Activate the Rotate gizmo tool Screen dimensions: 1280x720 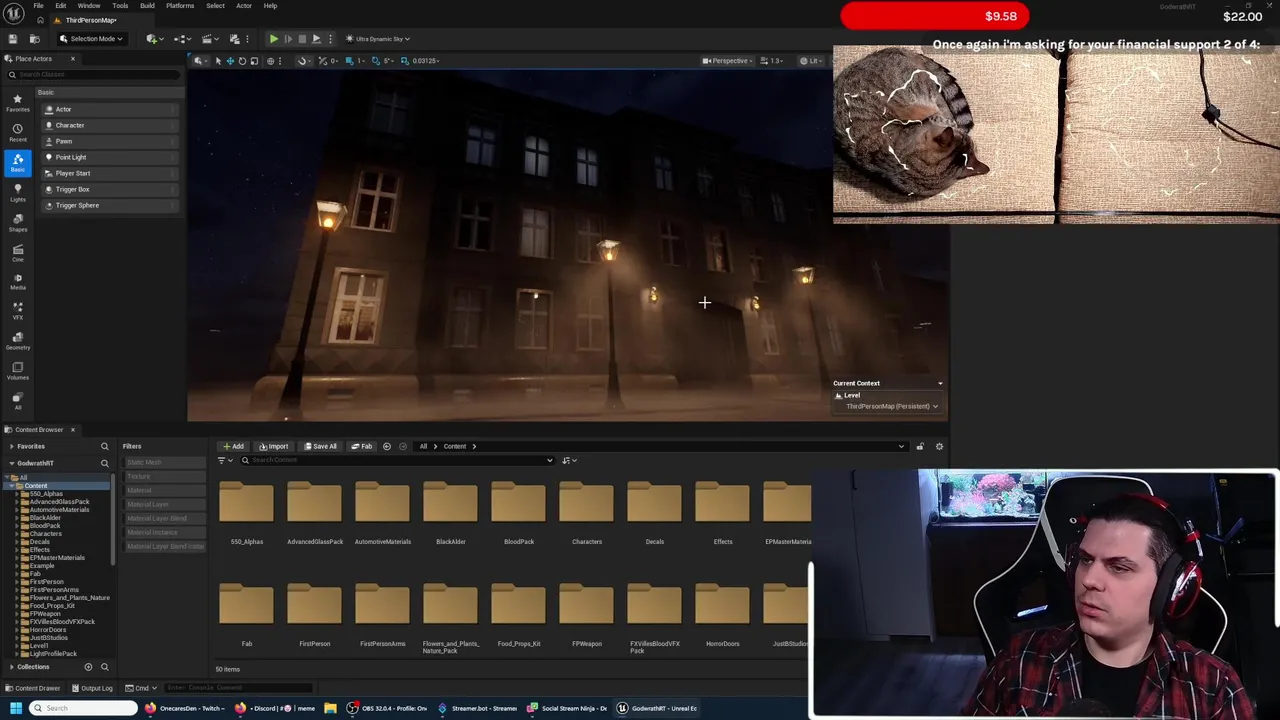242,61
